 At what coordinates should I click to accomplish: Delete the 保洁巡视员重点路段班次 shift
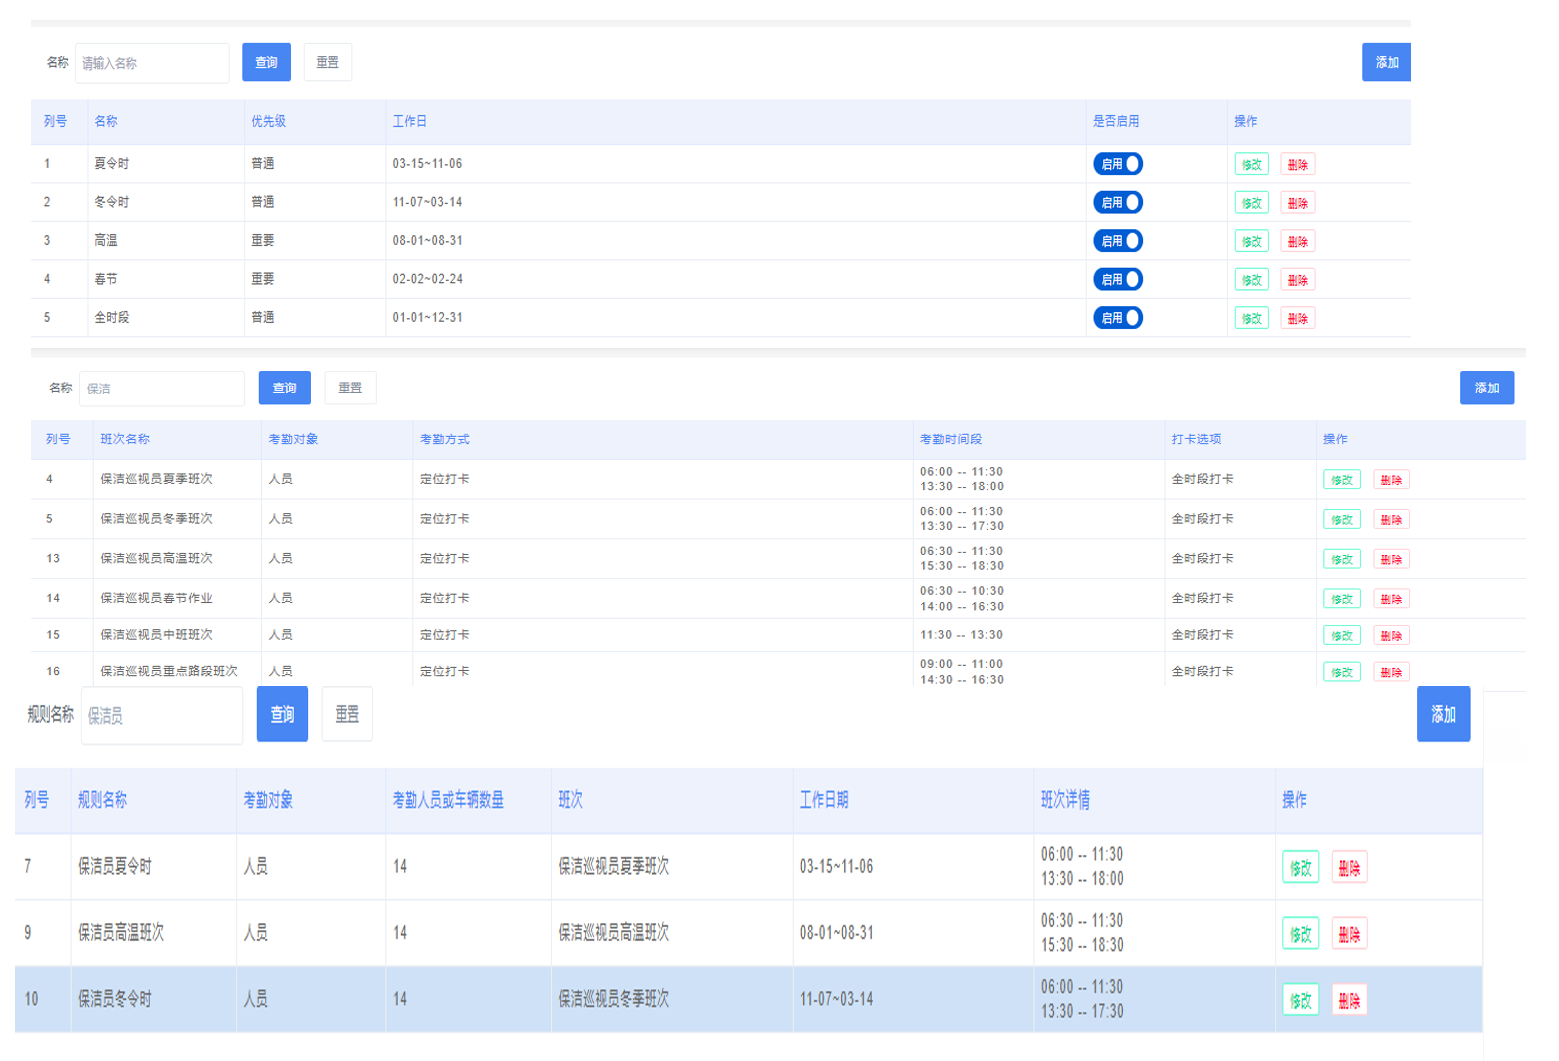tap(1391, 673)
